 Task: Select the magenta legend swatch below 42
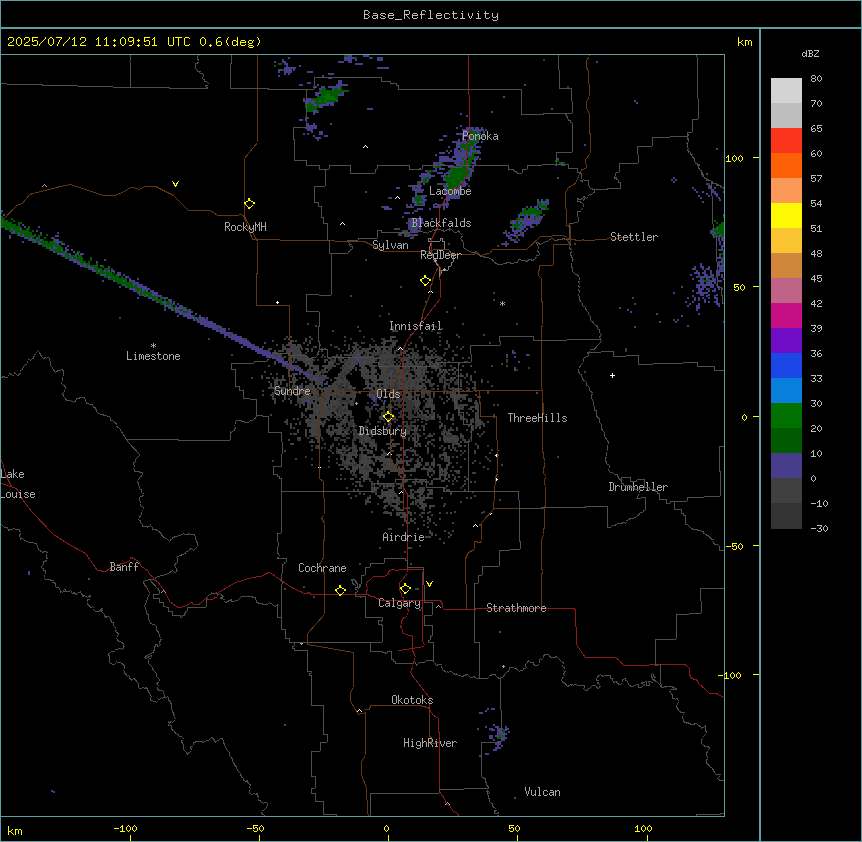tap(786, 315)
